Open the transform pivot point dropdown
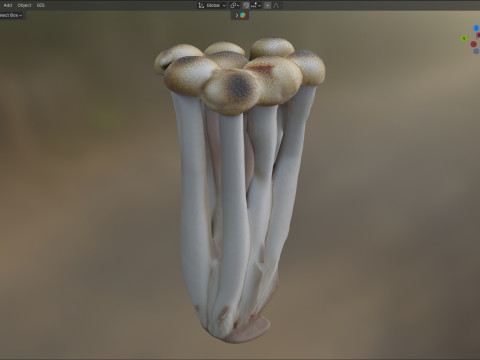 point(235,5)
